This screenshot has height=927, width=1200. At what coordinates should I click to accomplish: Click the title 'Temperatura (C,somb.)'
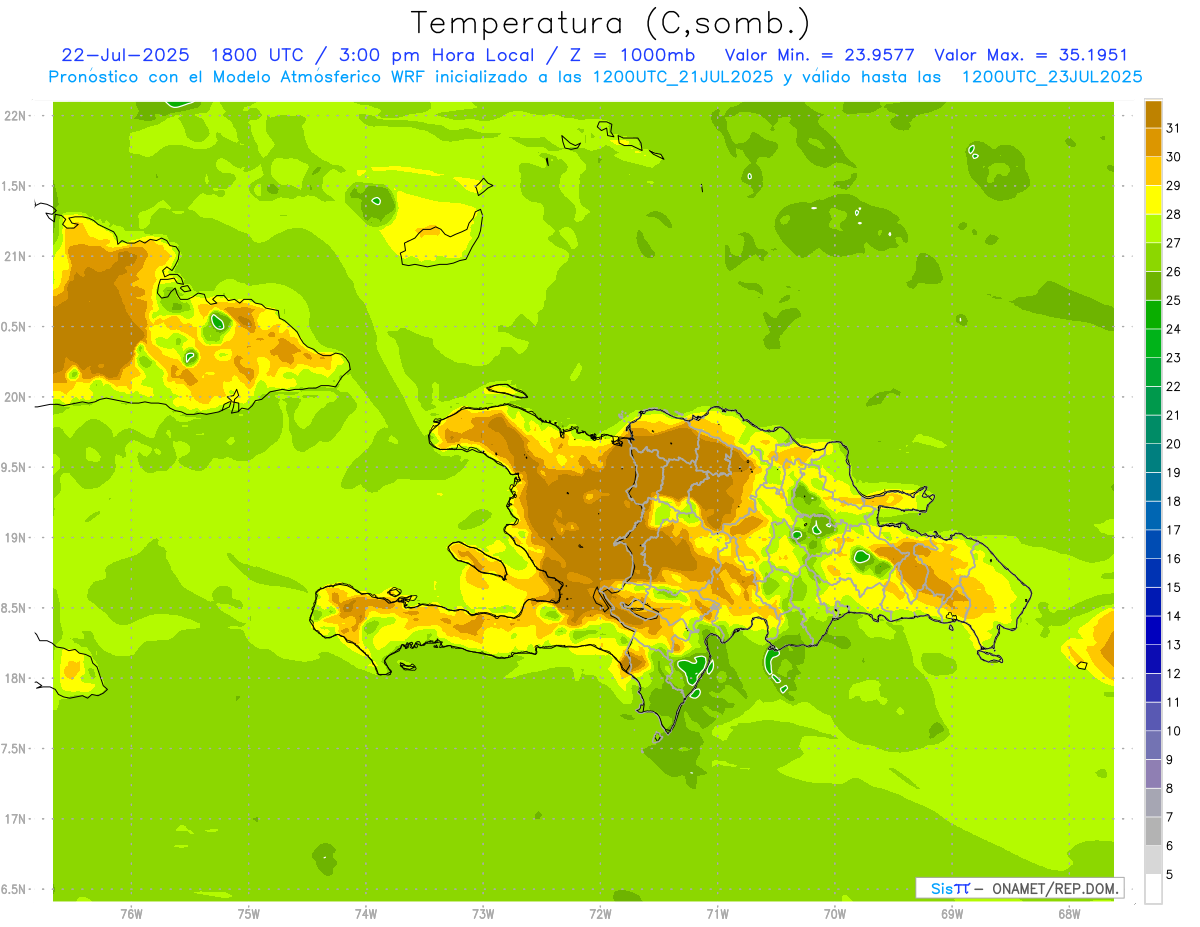pos(611,23)
